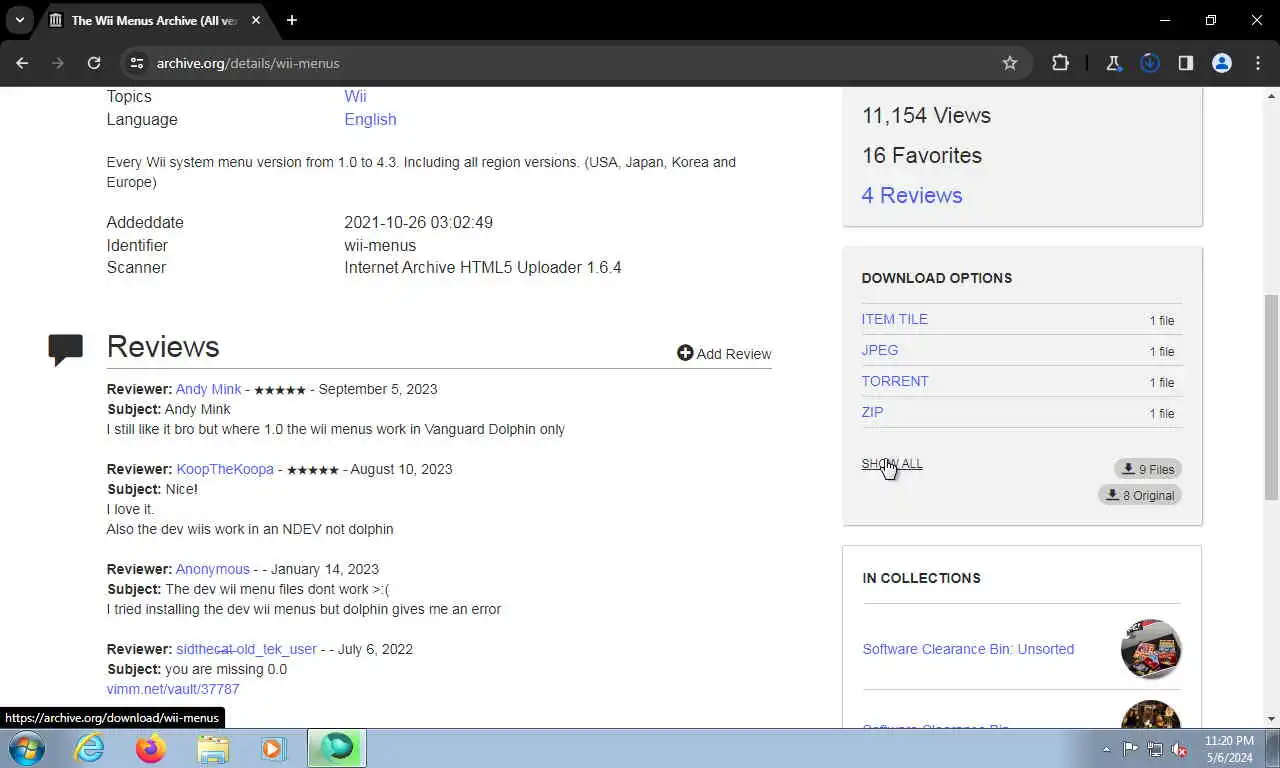Select the Identifier value wii-menus
This screenshot has height=768, width=1280.
(x=380, y=245)
